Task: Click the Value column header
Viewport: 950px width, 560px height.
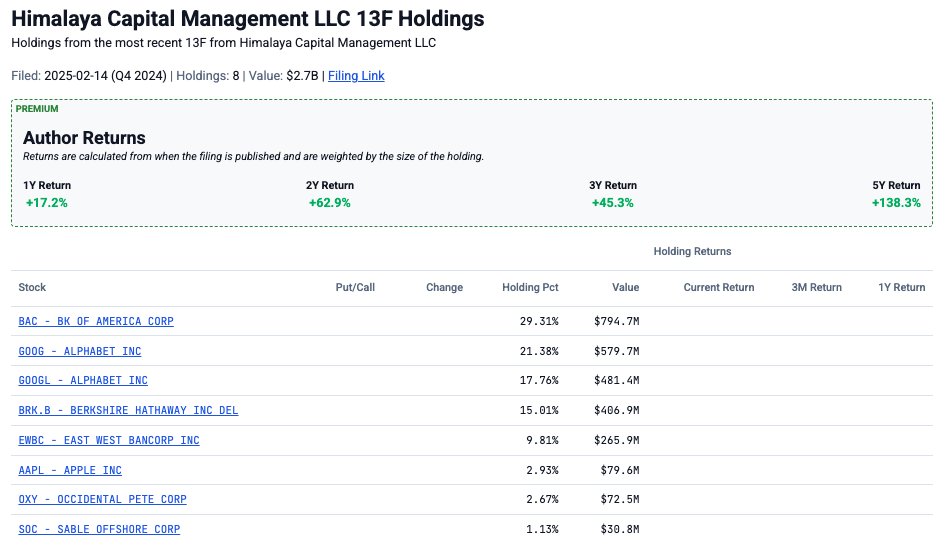Action: [x=625, y=287]
